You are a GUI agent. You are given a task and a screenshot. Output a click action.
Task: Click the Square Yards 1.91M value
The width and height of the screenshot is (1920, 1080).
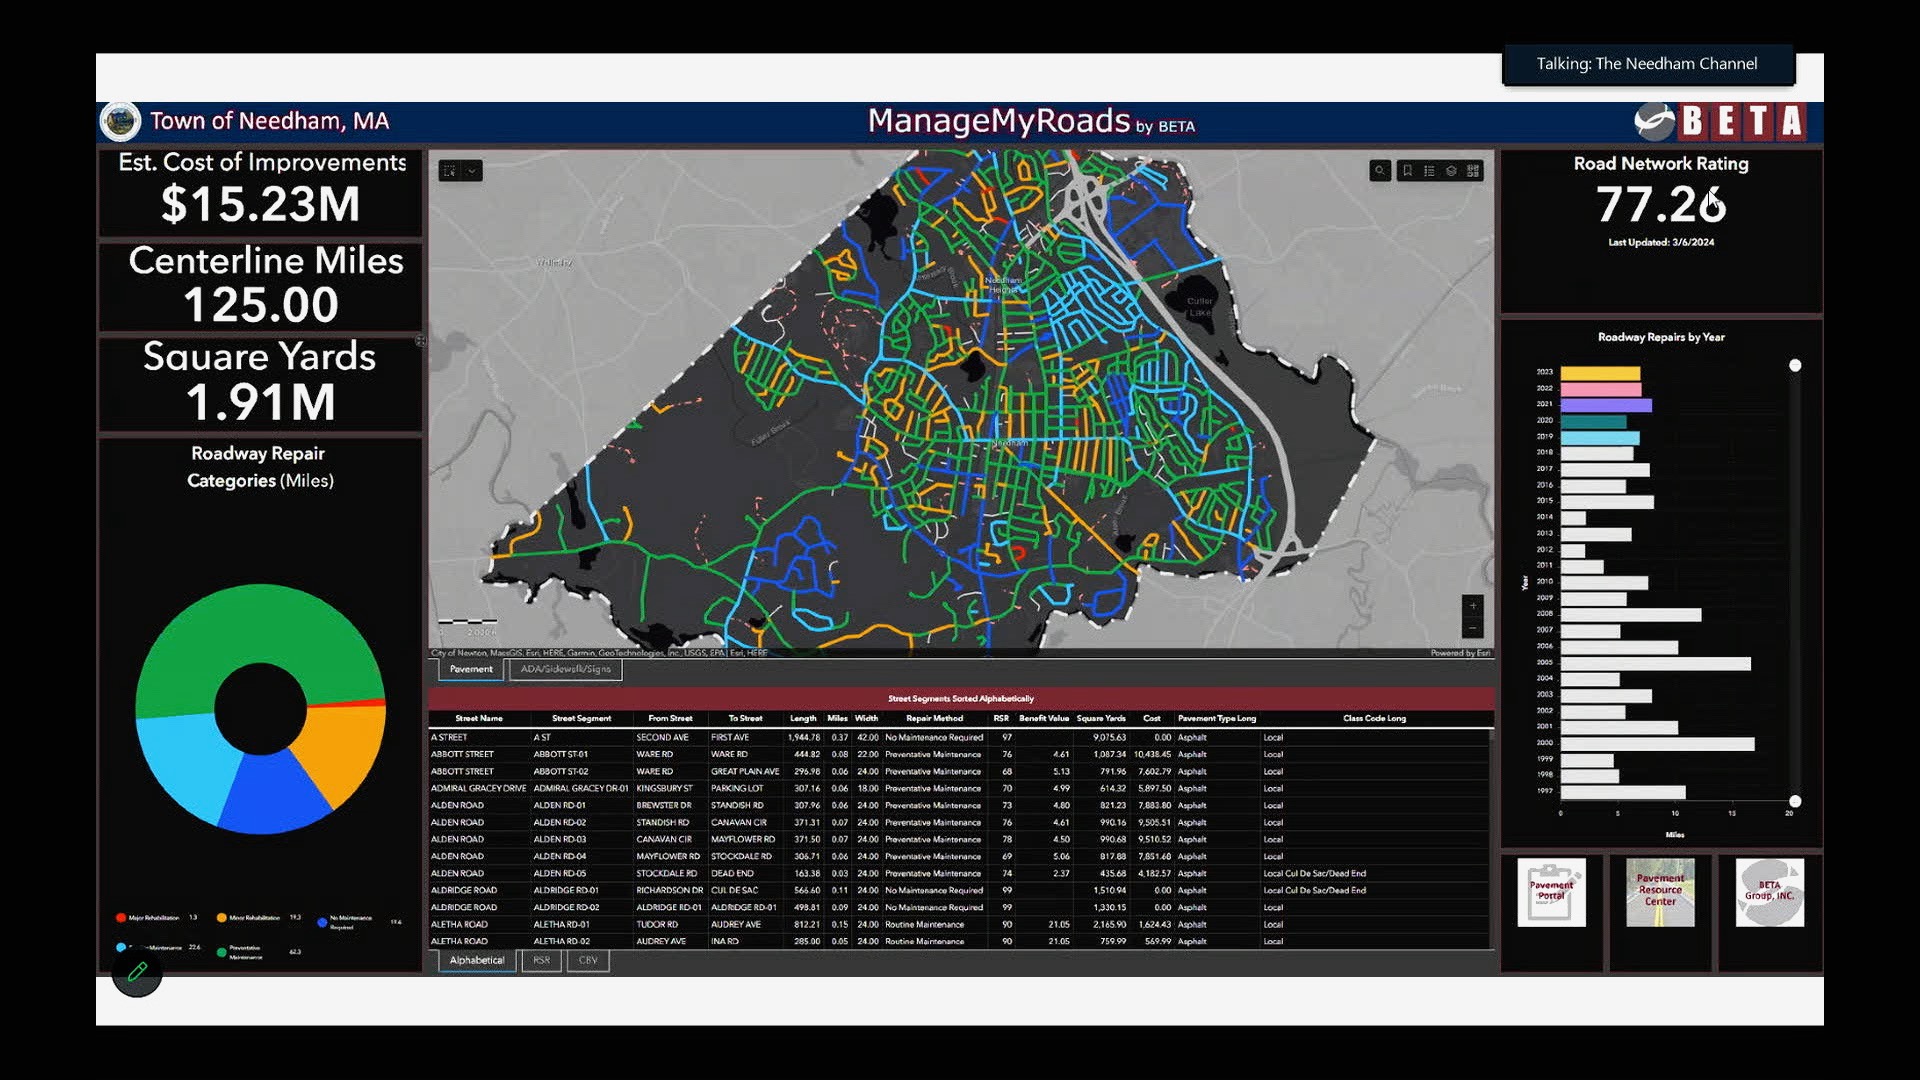coord(260,402)
